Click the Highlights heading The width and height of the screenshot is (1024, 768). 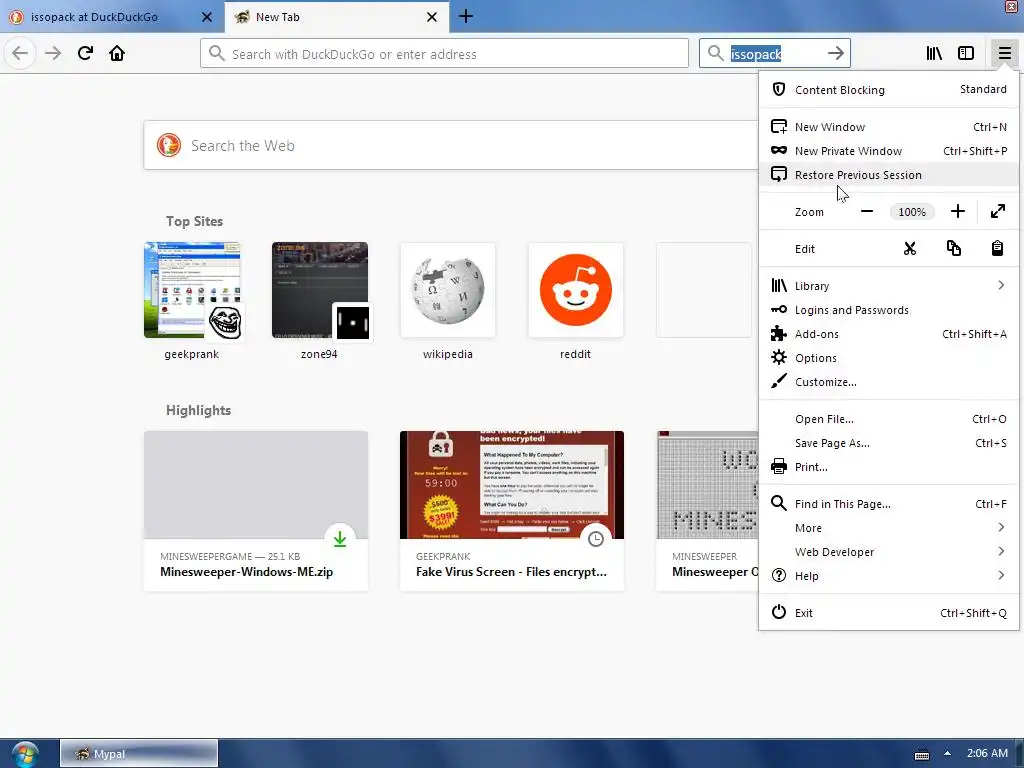pos(199,410)
